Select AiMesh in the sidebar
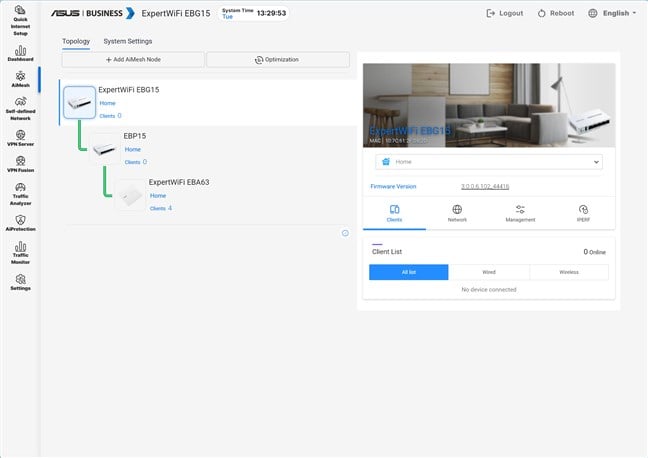 pyautogui.click(x=20, y=79)
